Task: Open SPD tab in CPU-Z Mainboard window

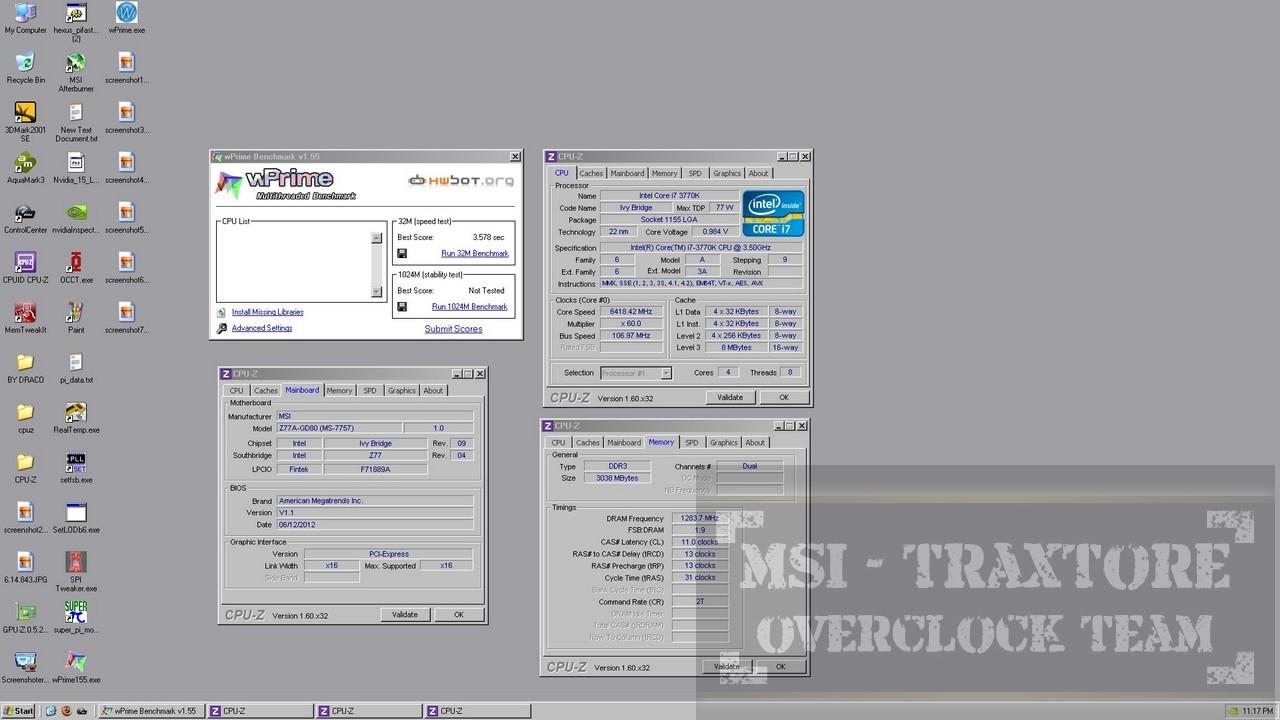Action: click(x=370, y=391)
